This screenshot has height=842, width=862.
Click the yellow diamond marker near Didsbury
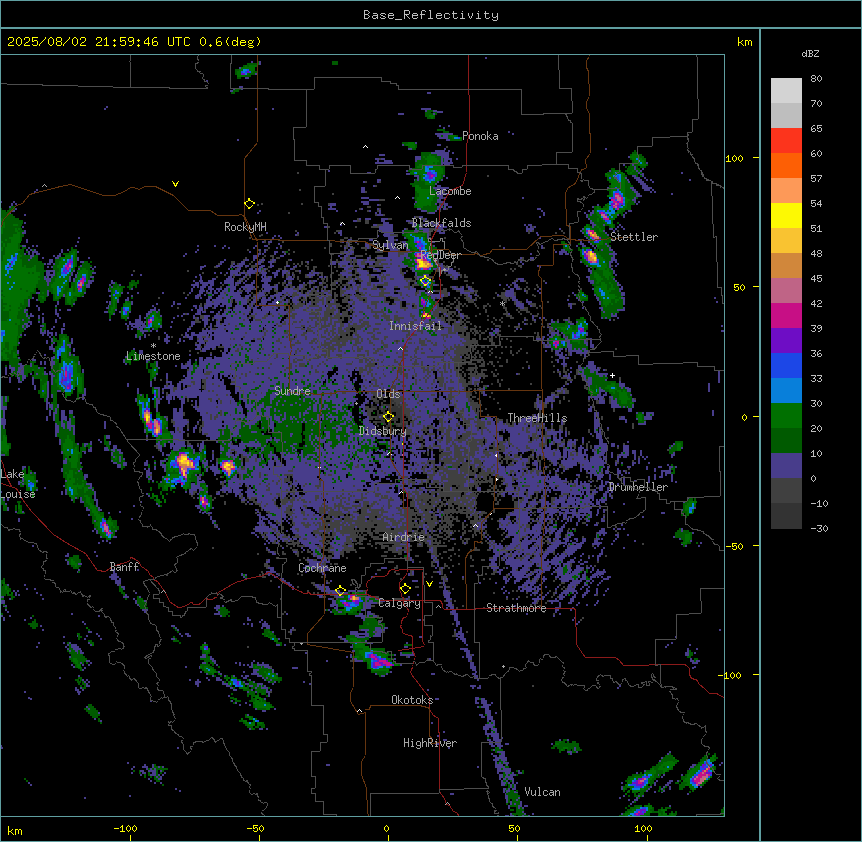388,417
